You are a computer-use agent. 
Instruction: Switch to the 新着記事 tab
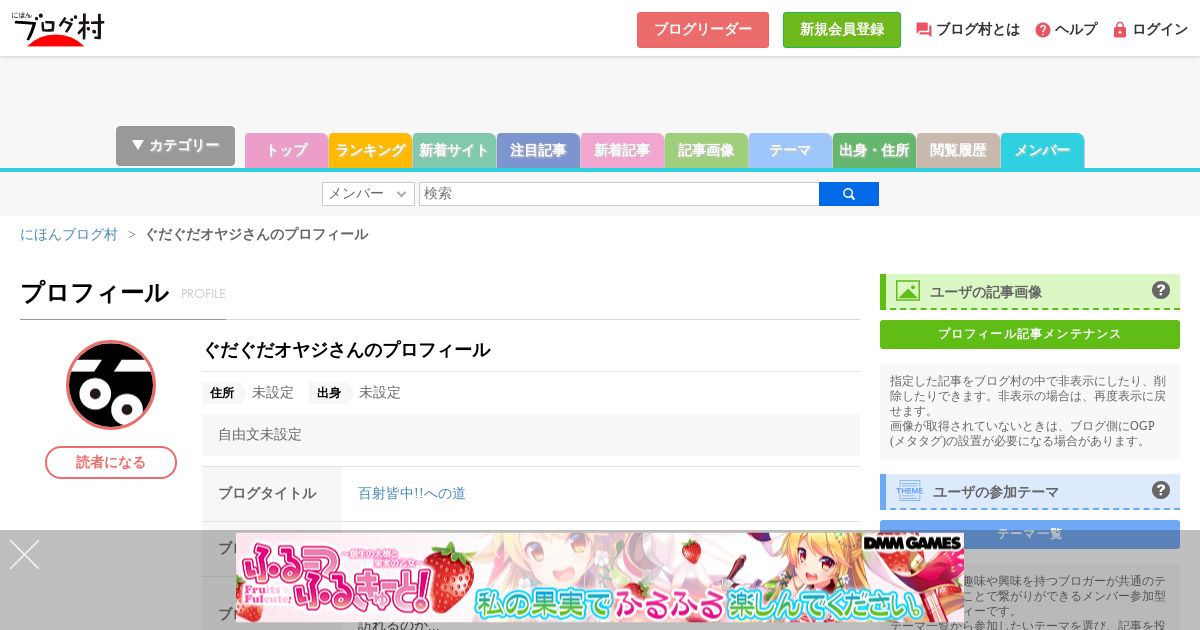[622, 151]
